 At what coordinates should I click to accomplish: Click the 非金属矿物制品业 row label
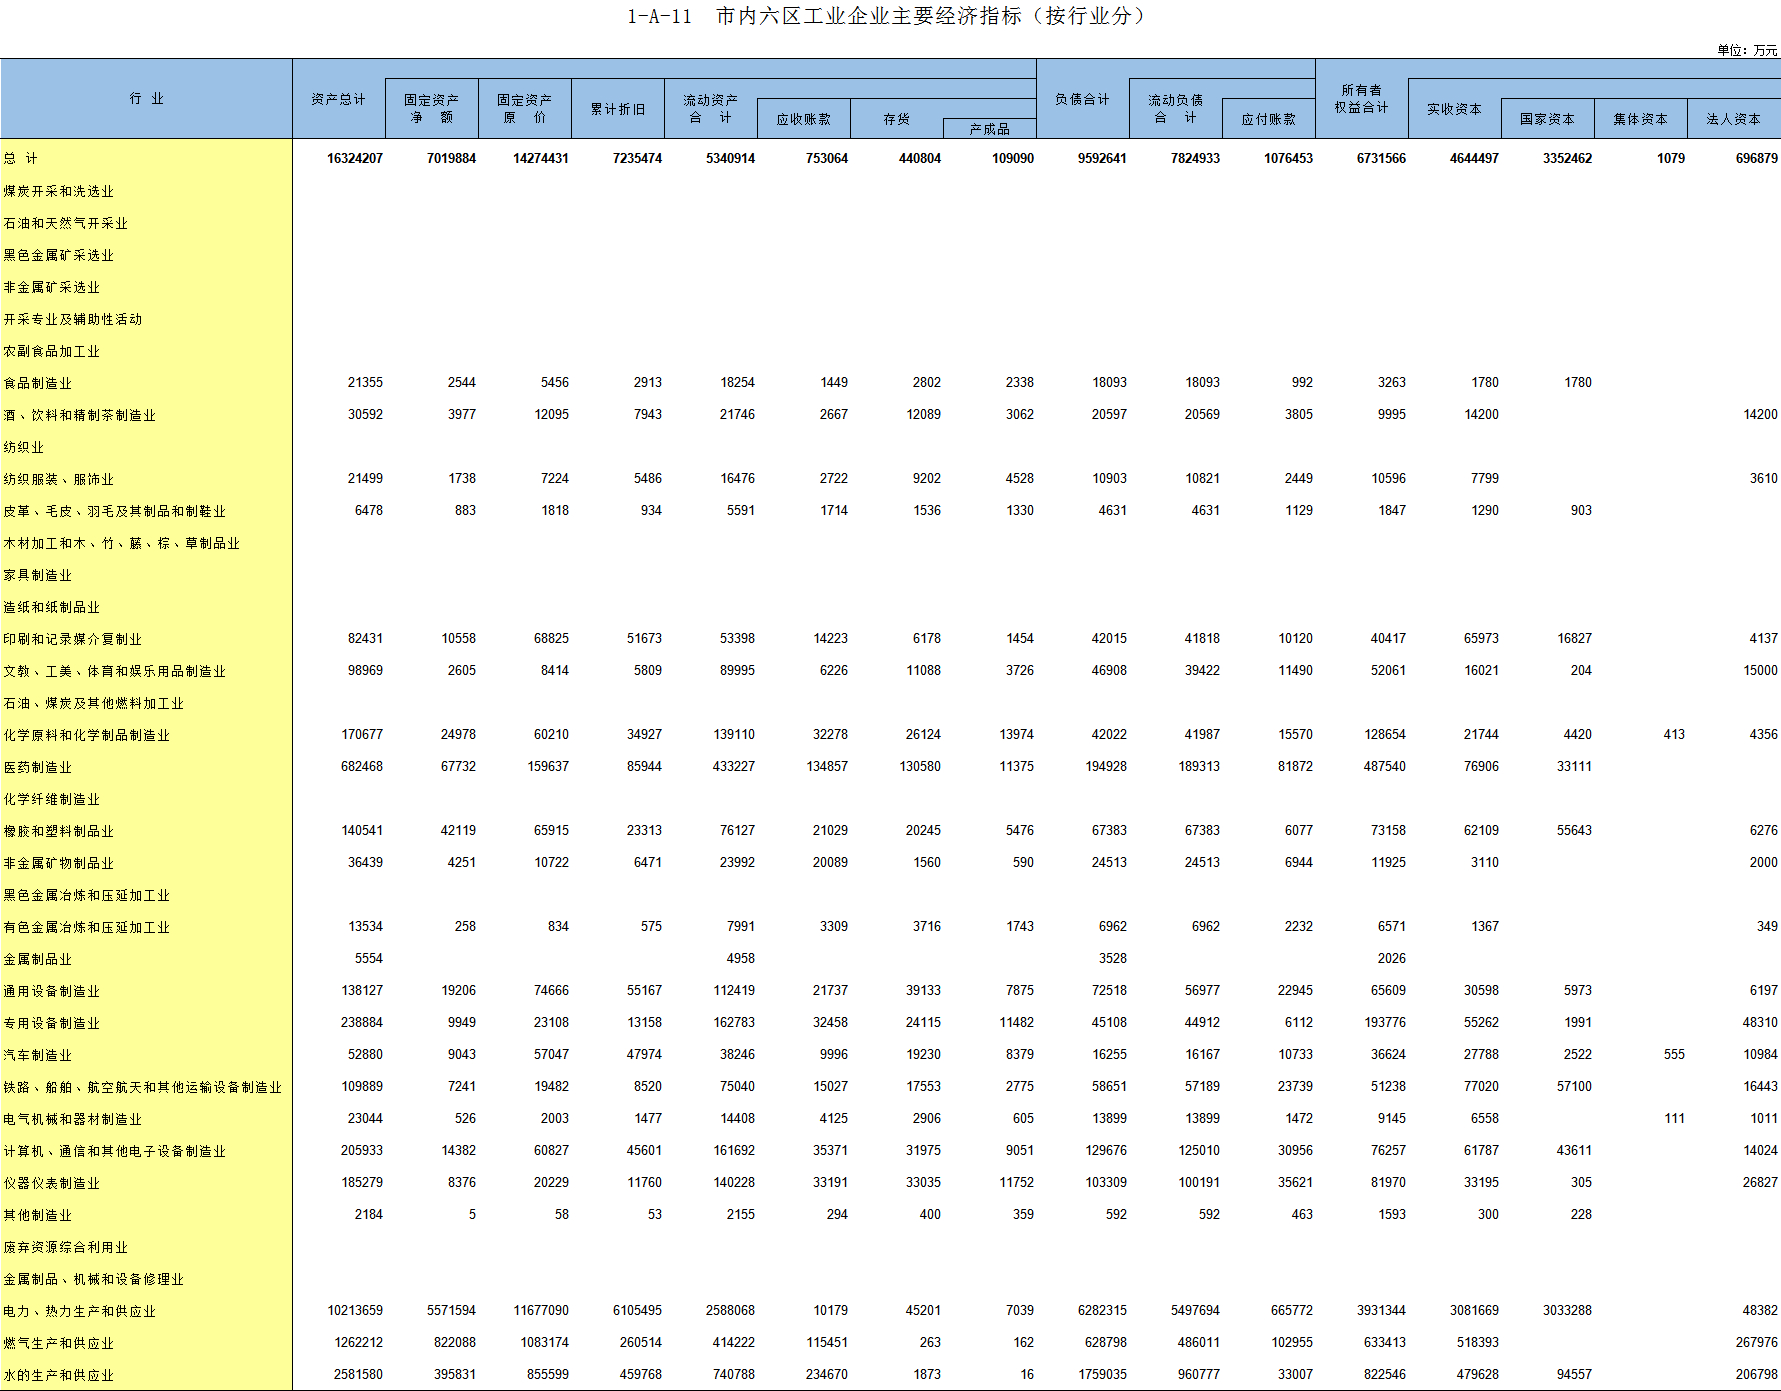pos(58,863)
